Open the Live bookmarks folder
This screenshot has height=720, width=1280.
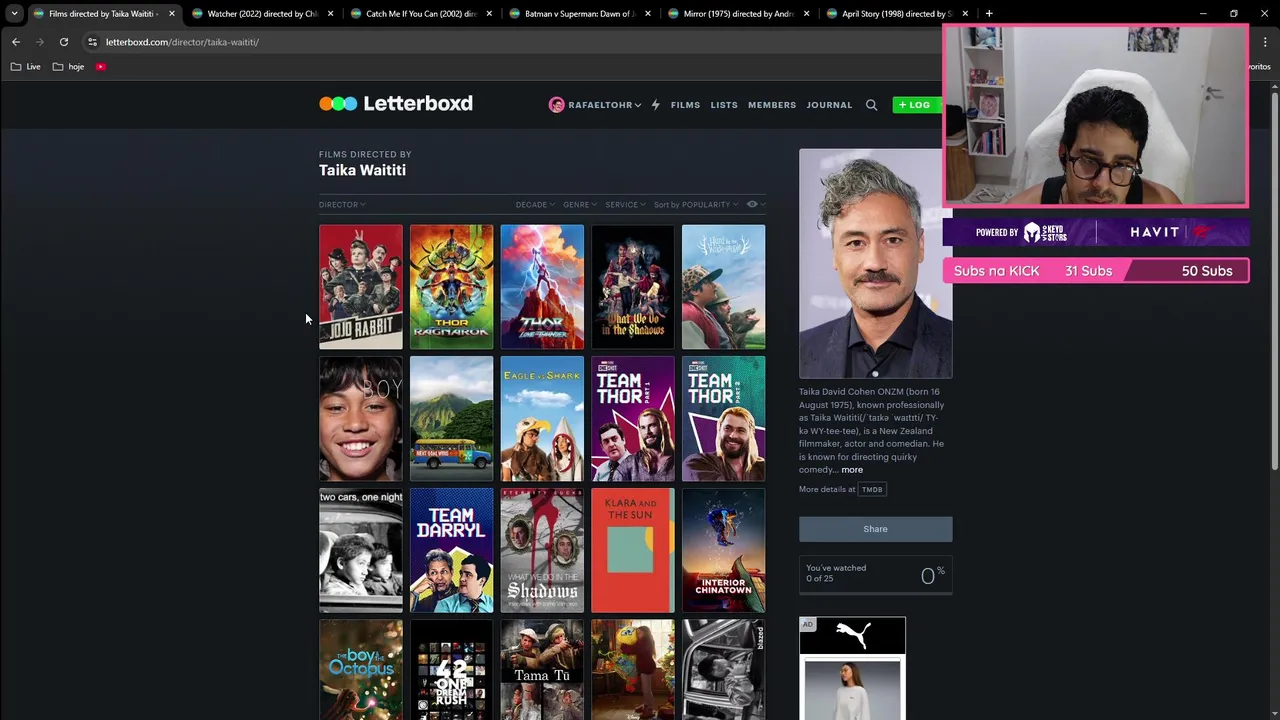click(x=26, y=67)
